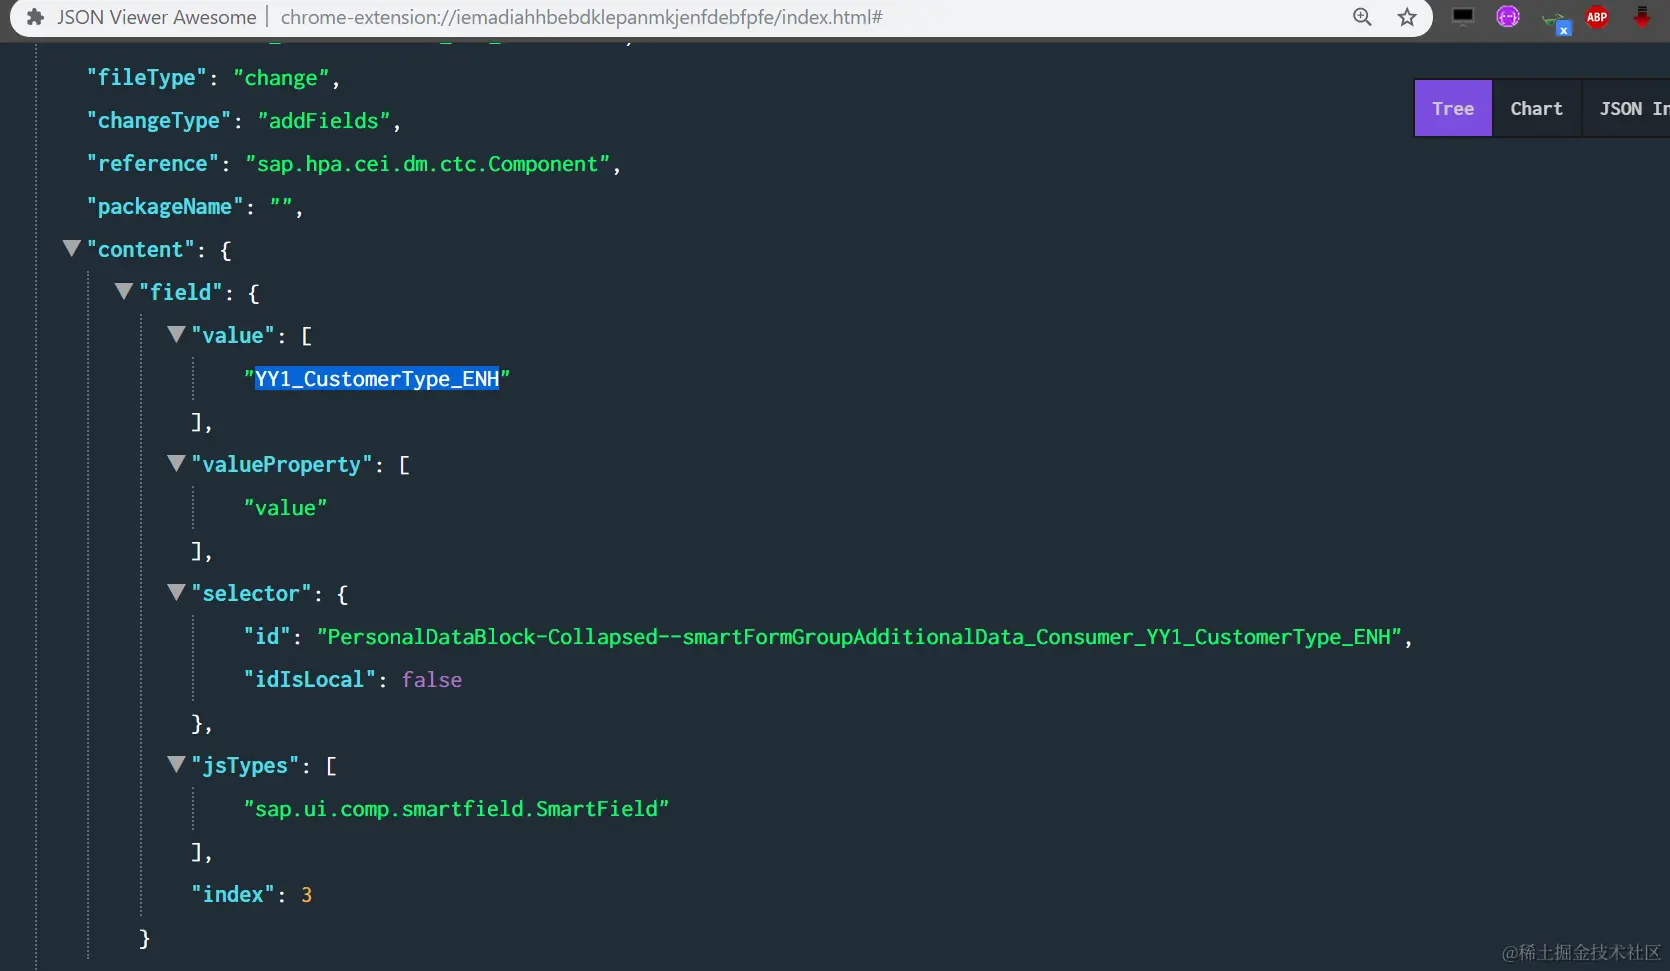
Task: Click the "value" string under valueProperty
Action: click(286, 508)
